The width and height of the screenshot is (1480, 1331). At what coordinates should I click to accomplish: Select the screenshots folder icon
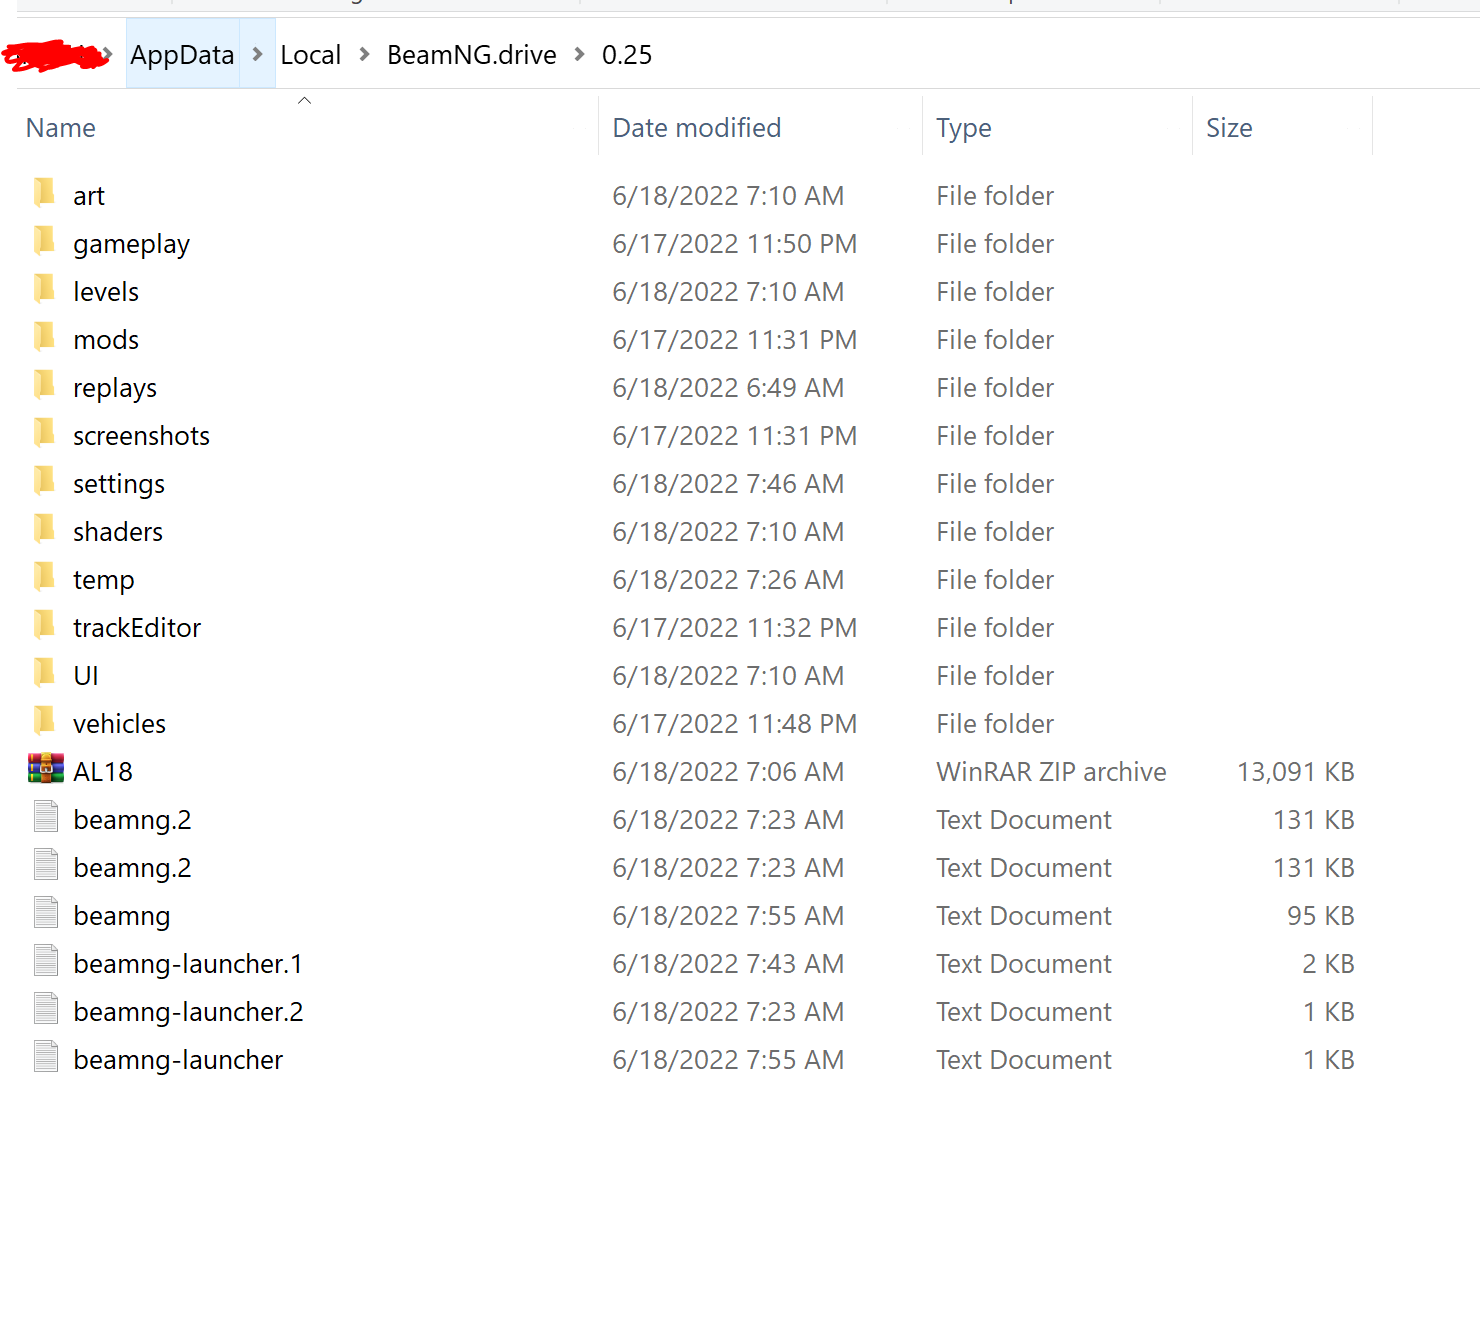coord(45,432)
